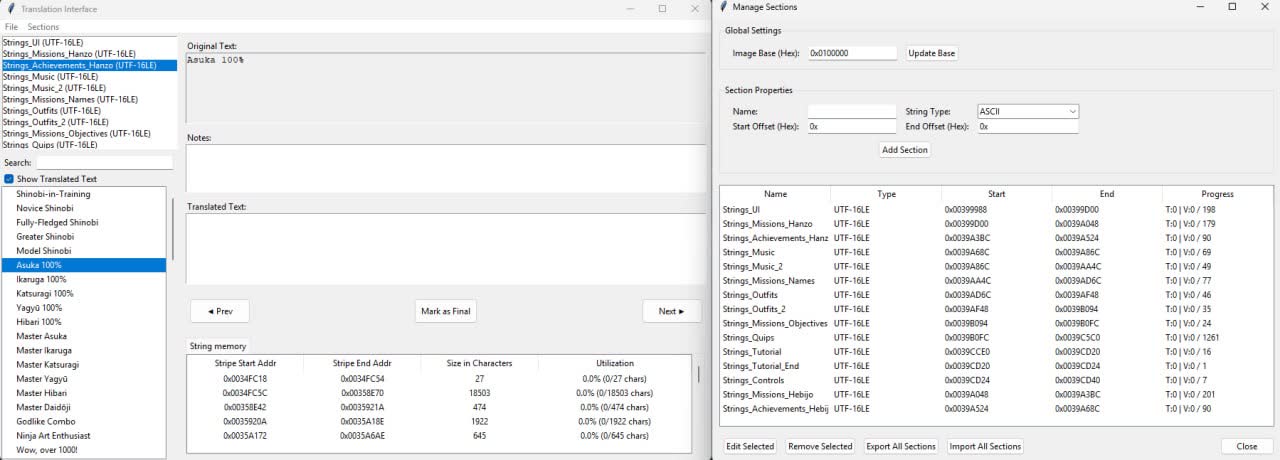
Task: Click the String memory table scrollbar
Action: (x=699, y=400)
